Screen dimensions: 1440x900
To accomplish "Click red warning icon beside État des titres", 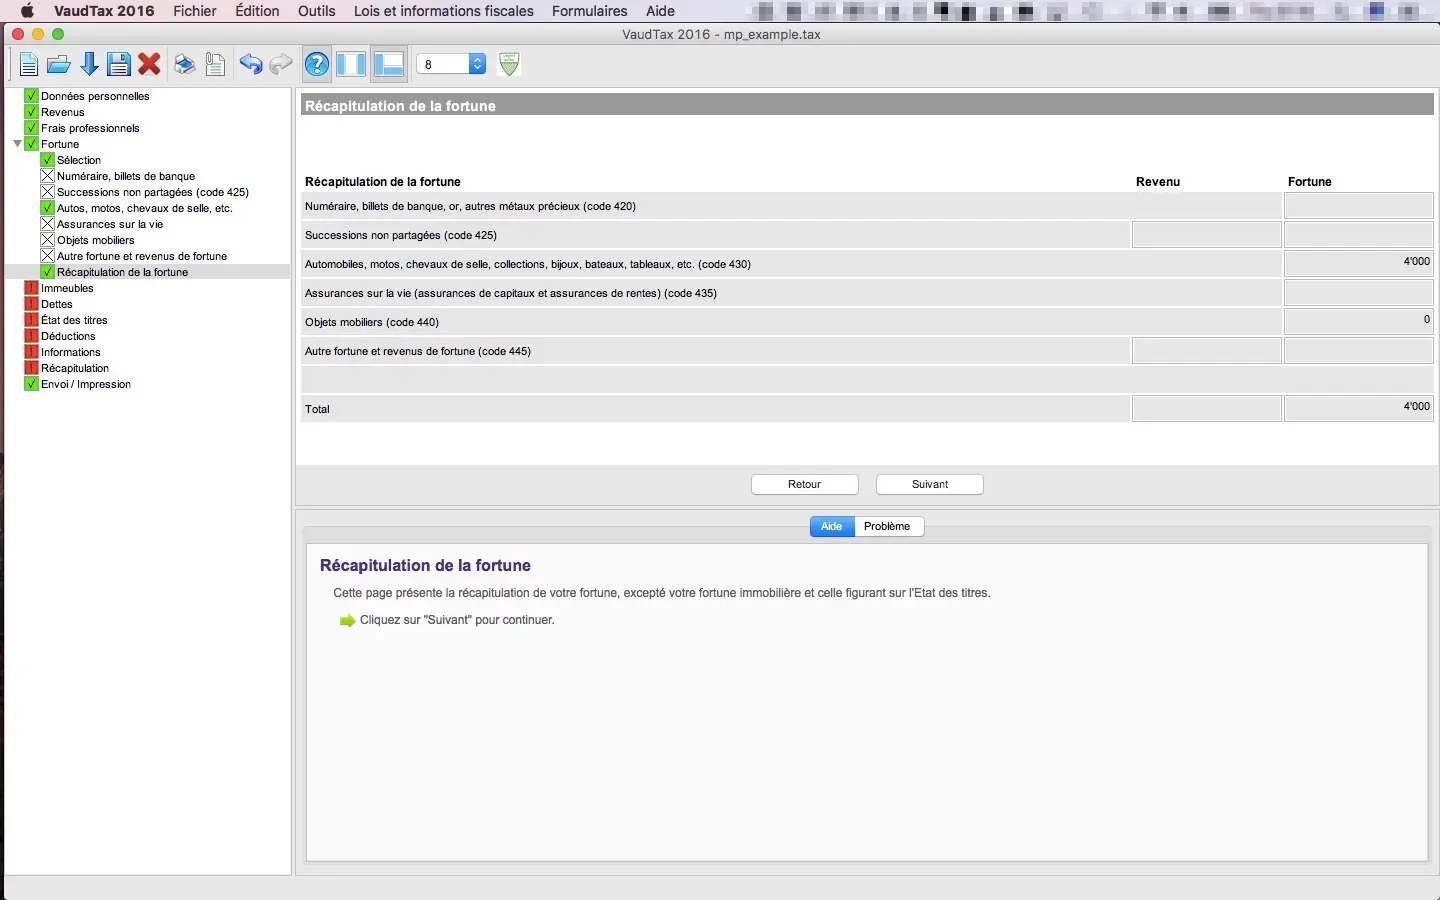I will coord(31,320).
